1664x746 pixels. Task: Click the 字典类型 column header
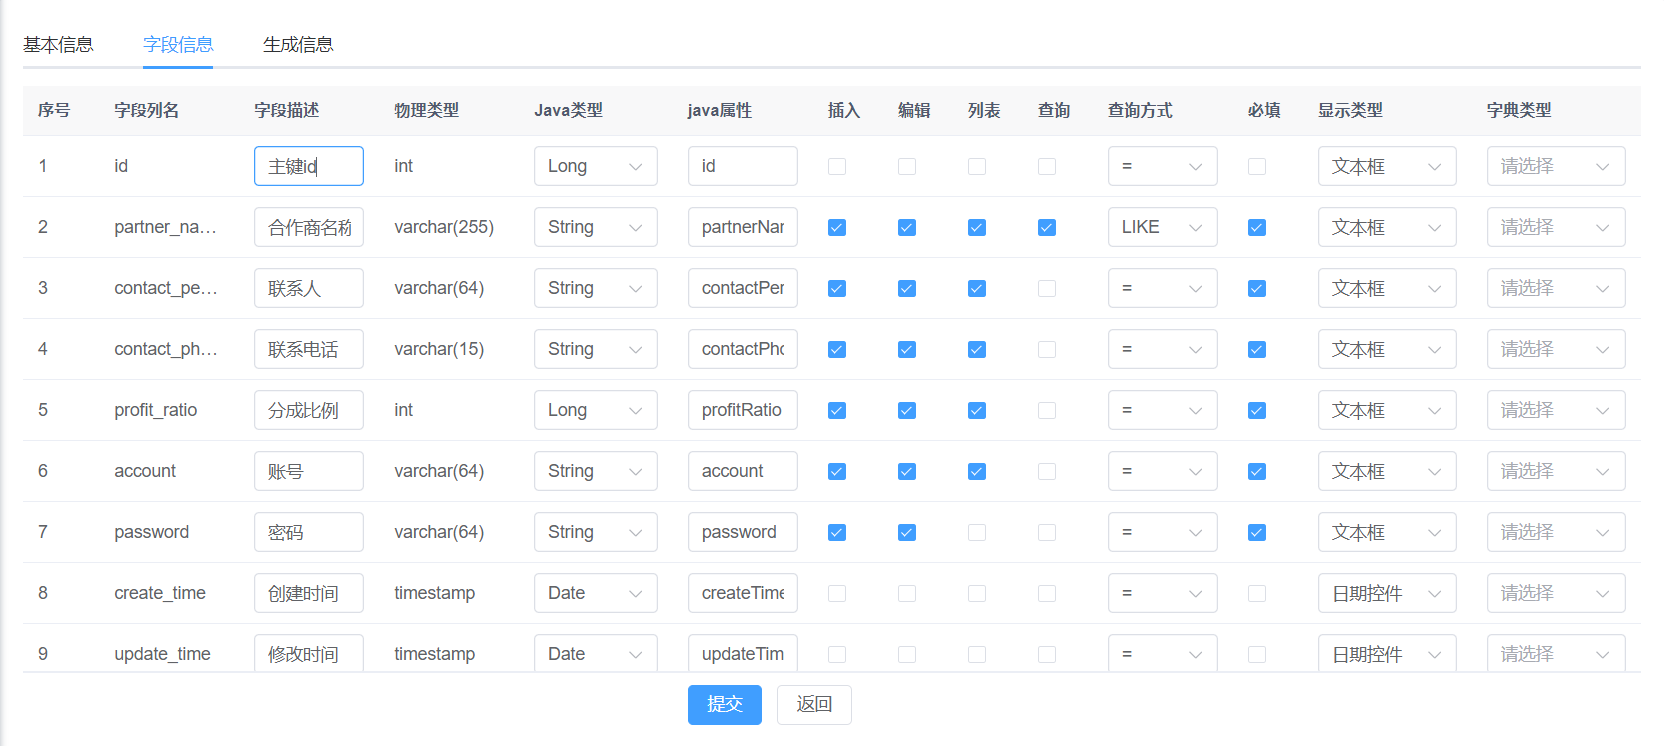(1519, 110)
